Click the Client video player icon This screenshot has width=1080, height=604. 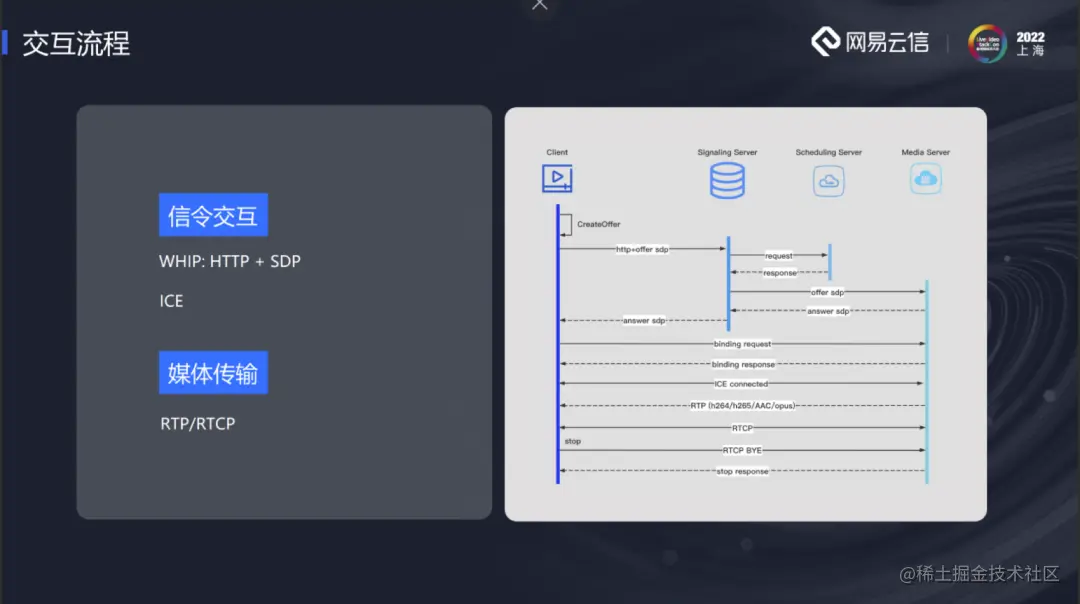tap(557, 178)
